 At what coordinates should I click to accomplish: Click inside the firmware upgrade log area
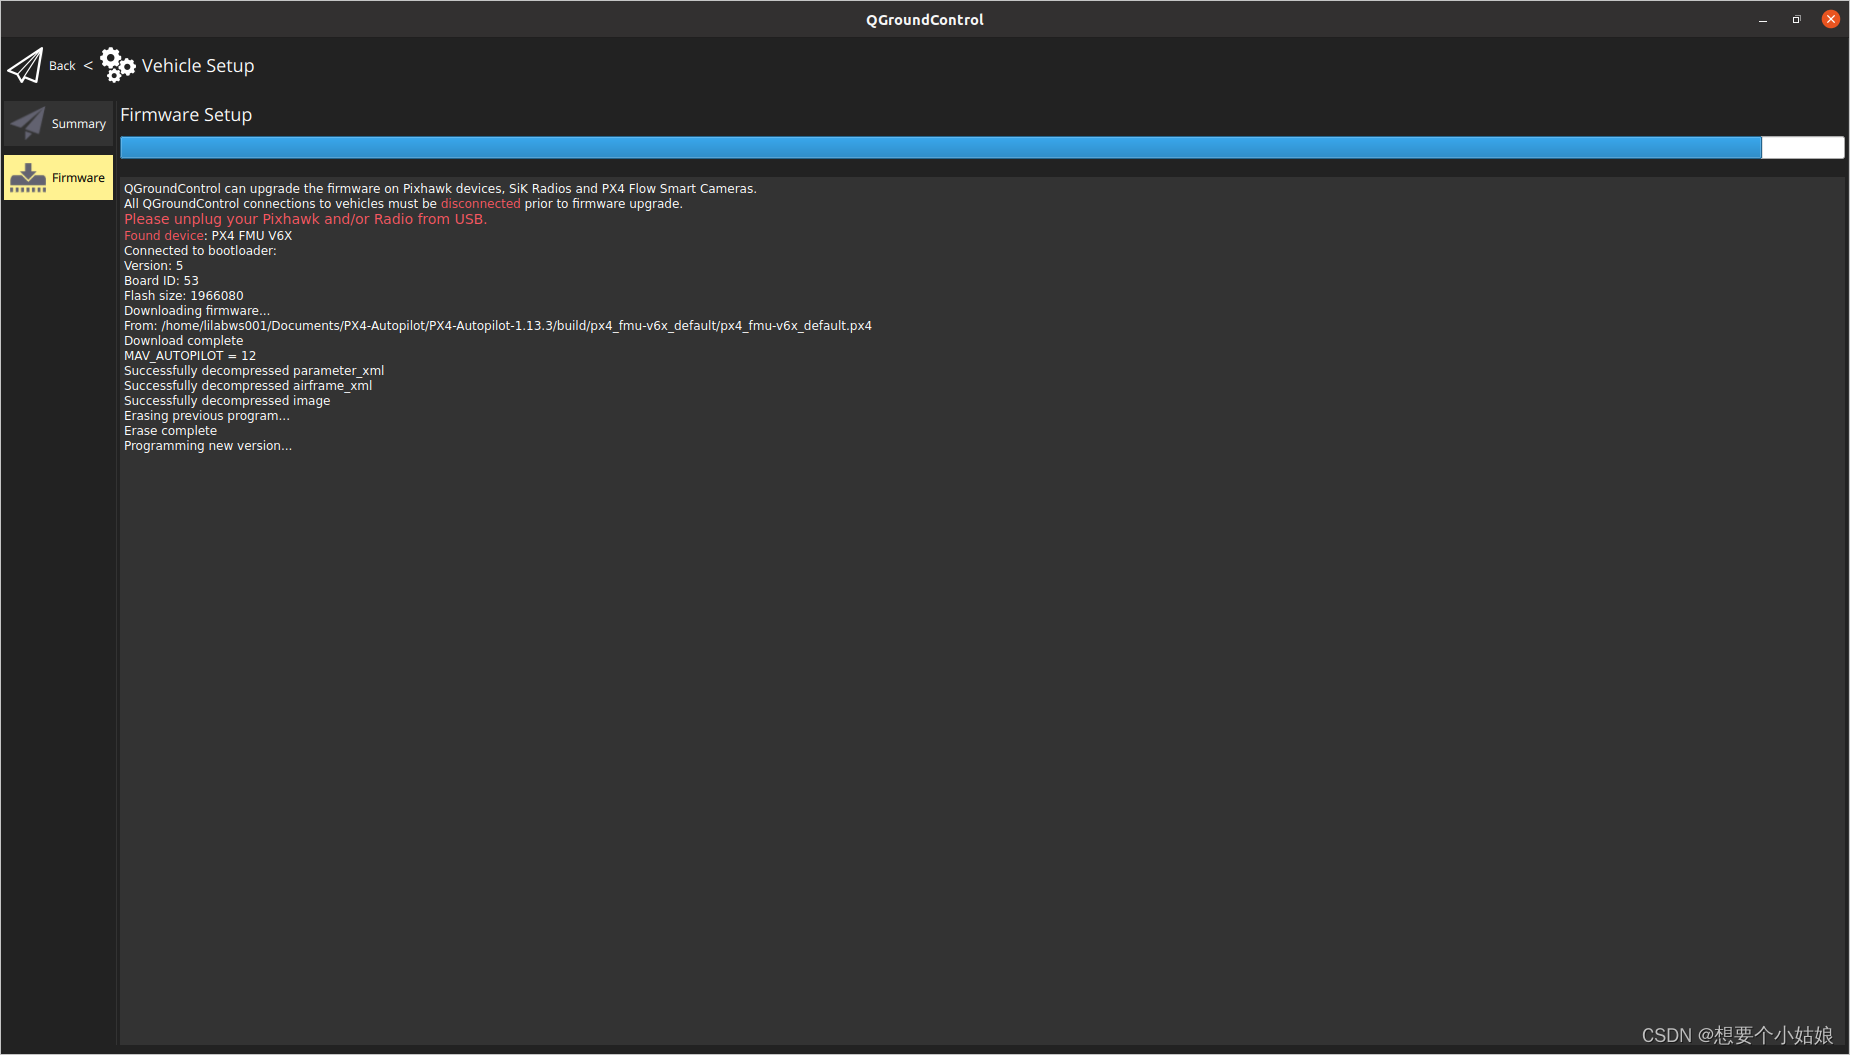900,600
